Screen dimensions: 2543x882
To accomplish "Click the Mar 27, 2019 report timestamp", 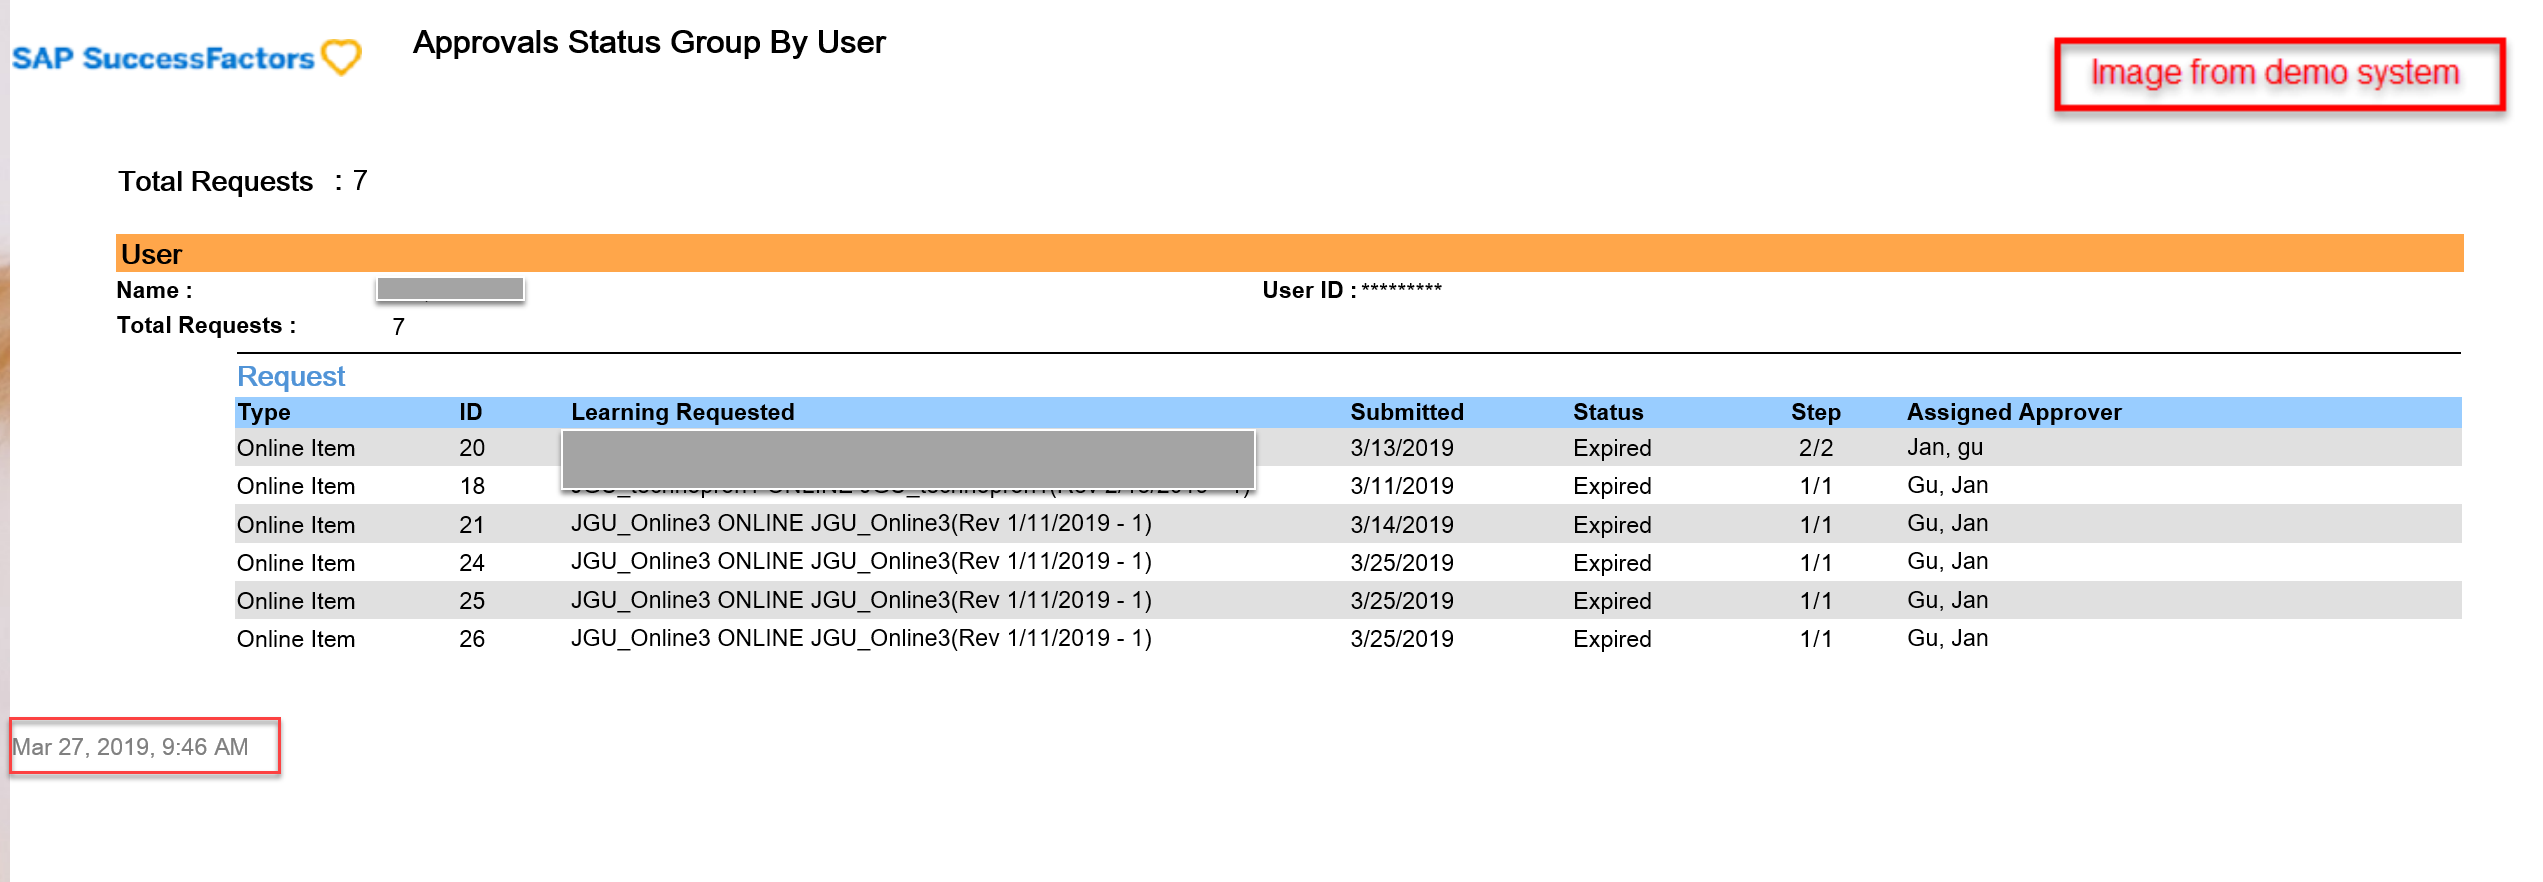I will [x=130, y=747].
